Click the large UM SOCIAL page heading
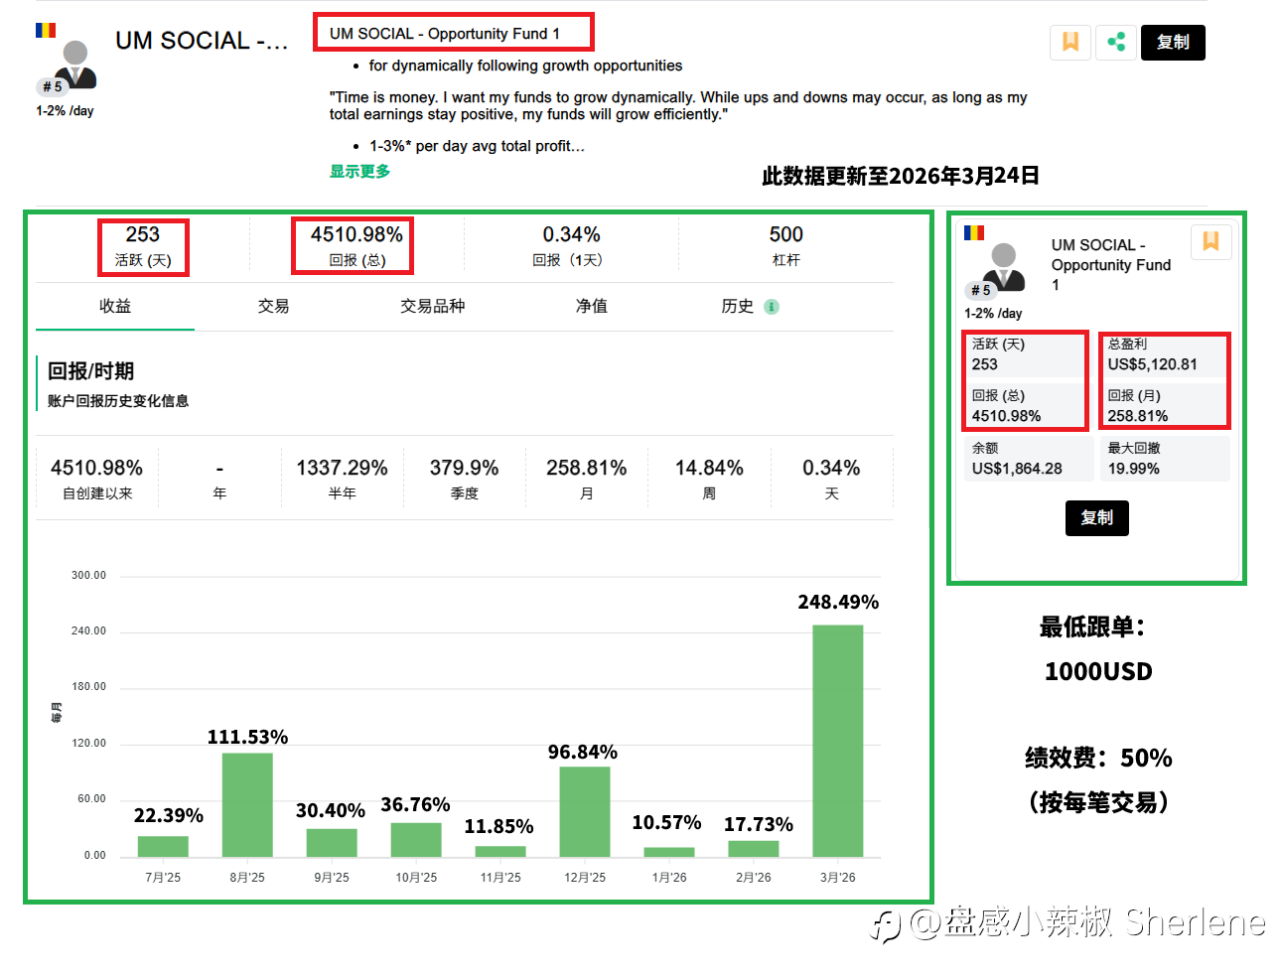 click(x=202, y=41)
